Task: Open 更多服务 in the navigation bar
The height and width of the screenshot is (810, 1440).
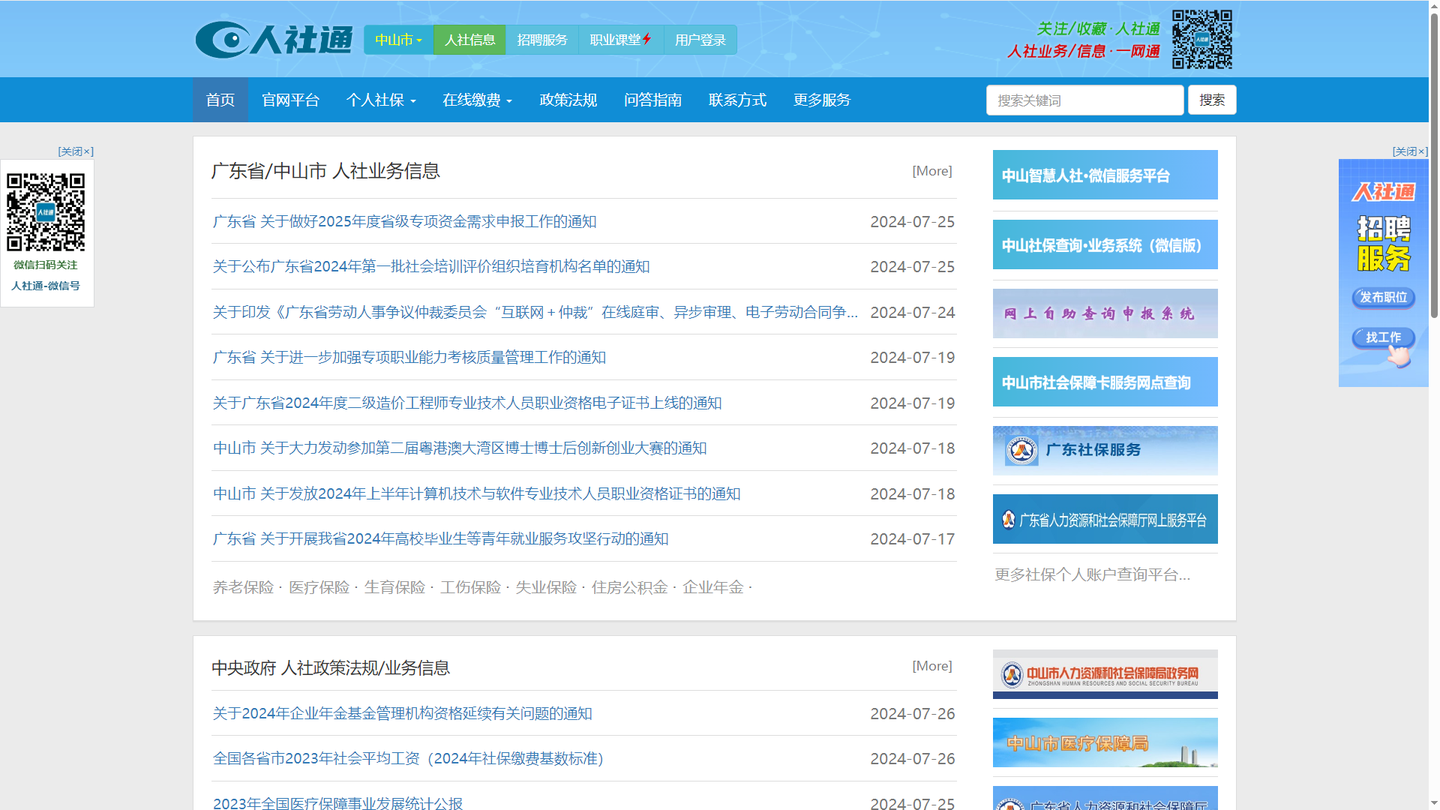Action: tap(822, 100)
